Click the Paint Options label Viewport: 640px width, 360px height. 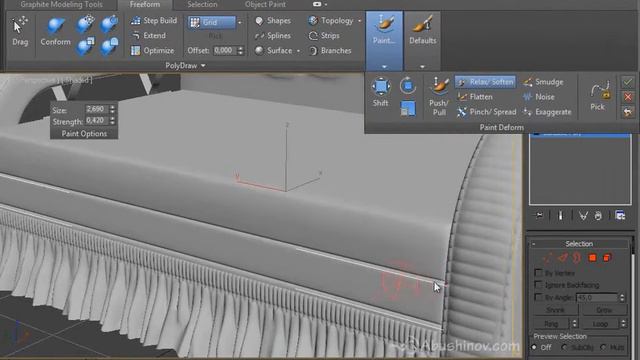click(84, 134)
